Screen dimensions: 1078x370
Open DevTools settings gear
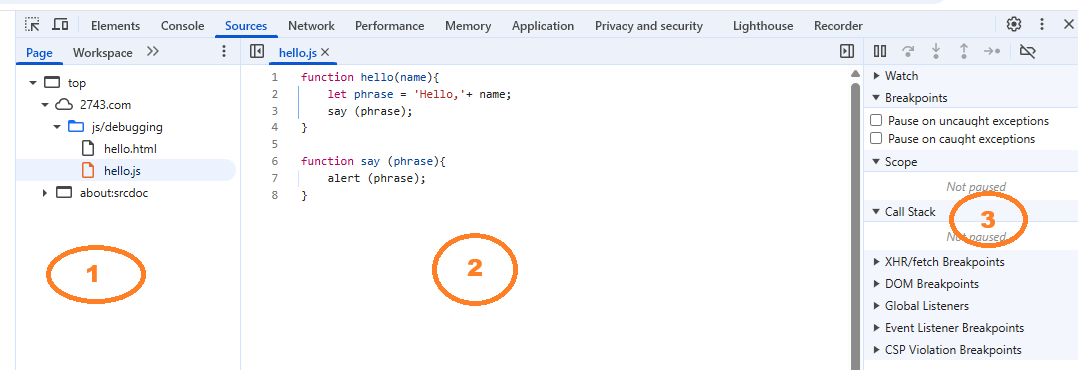1013,25
